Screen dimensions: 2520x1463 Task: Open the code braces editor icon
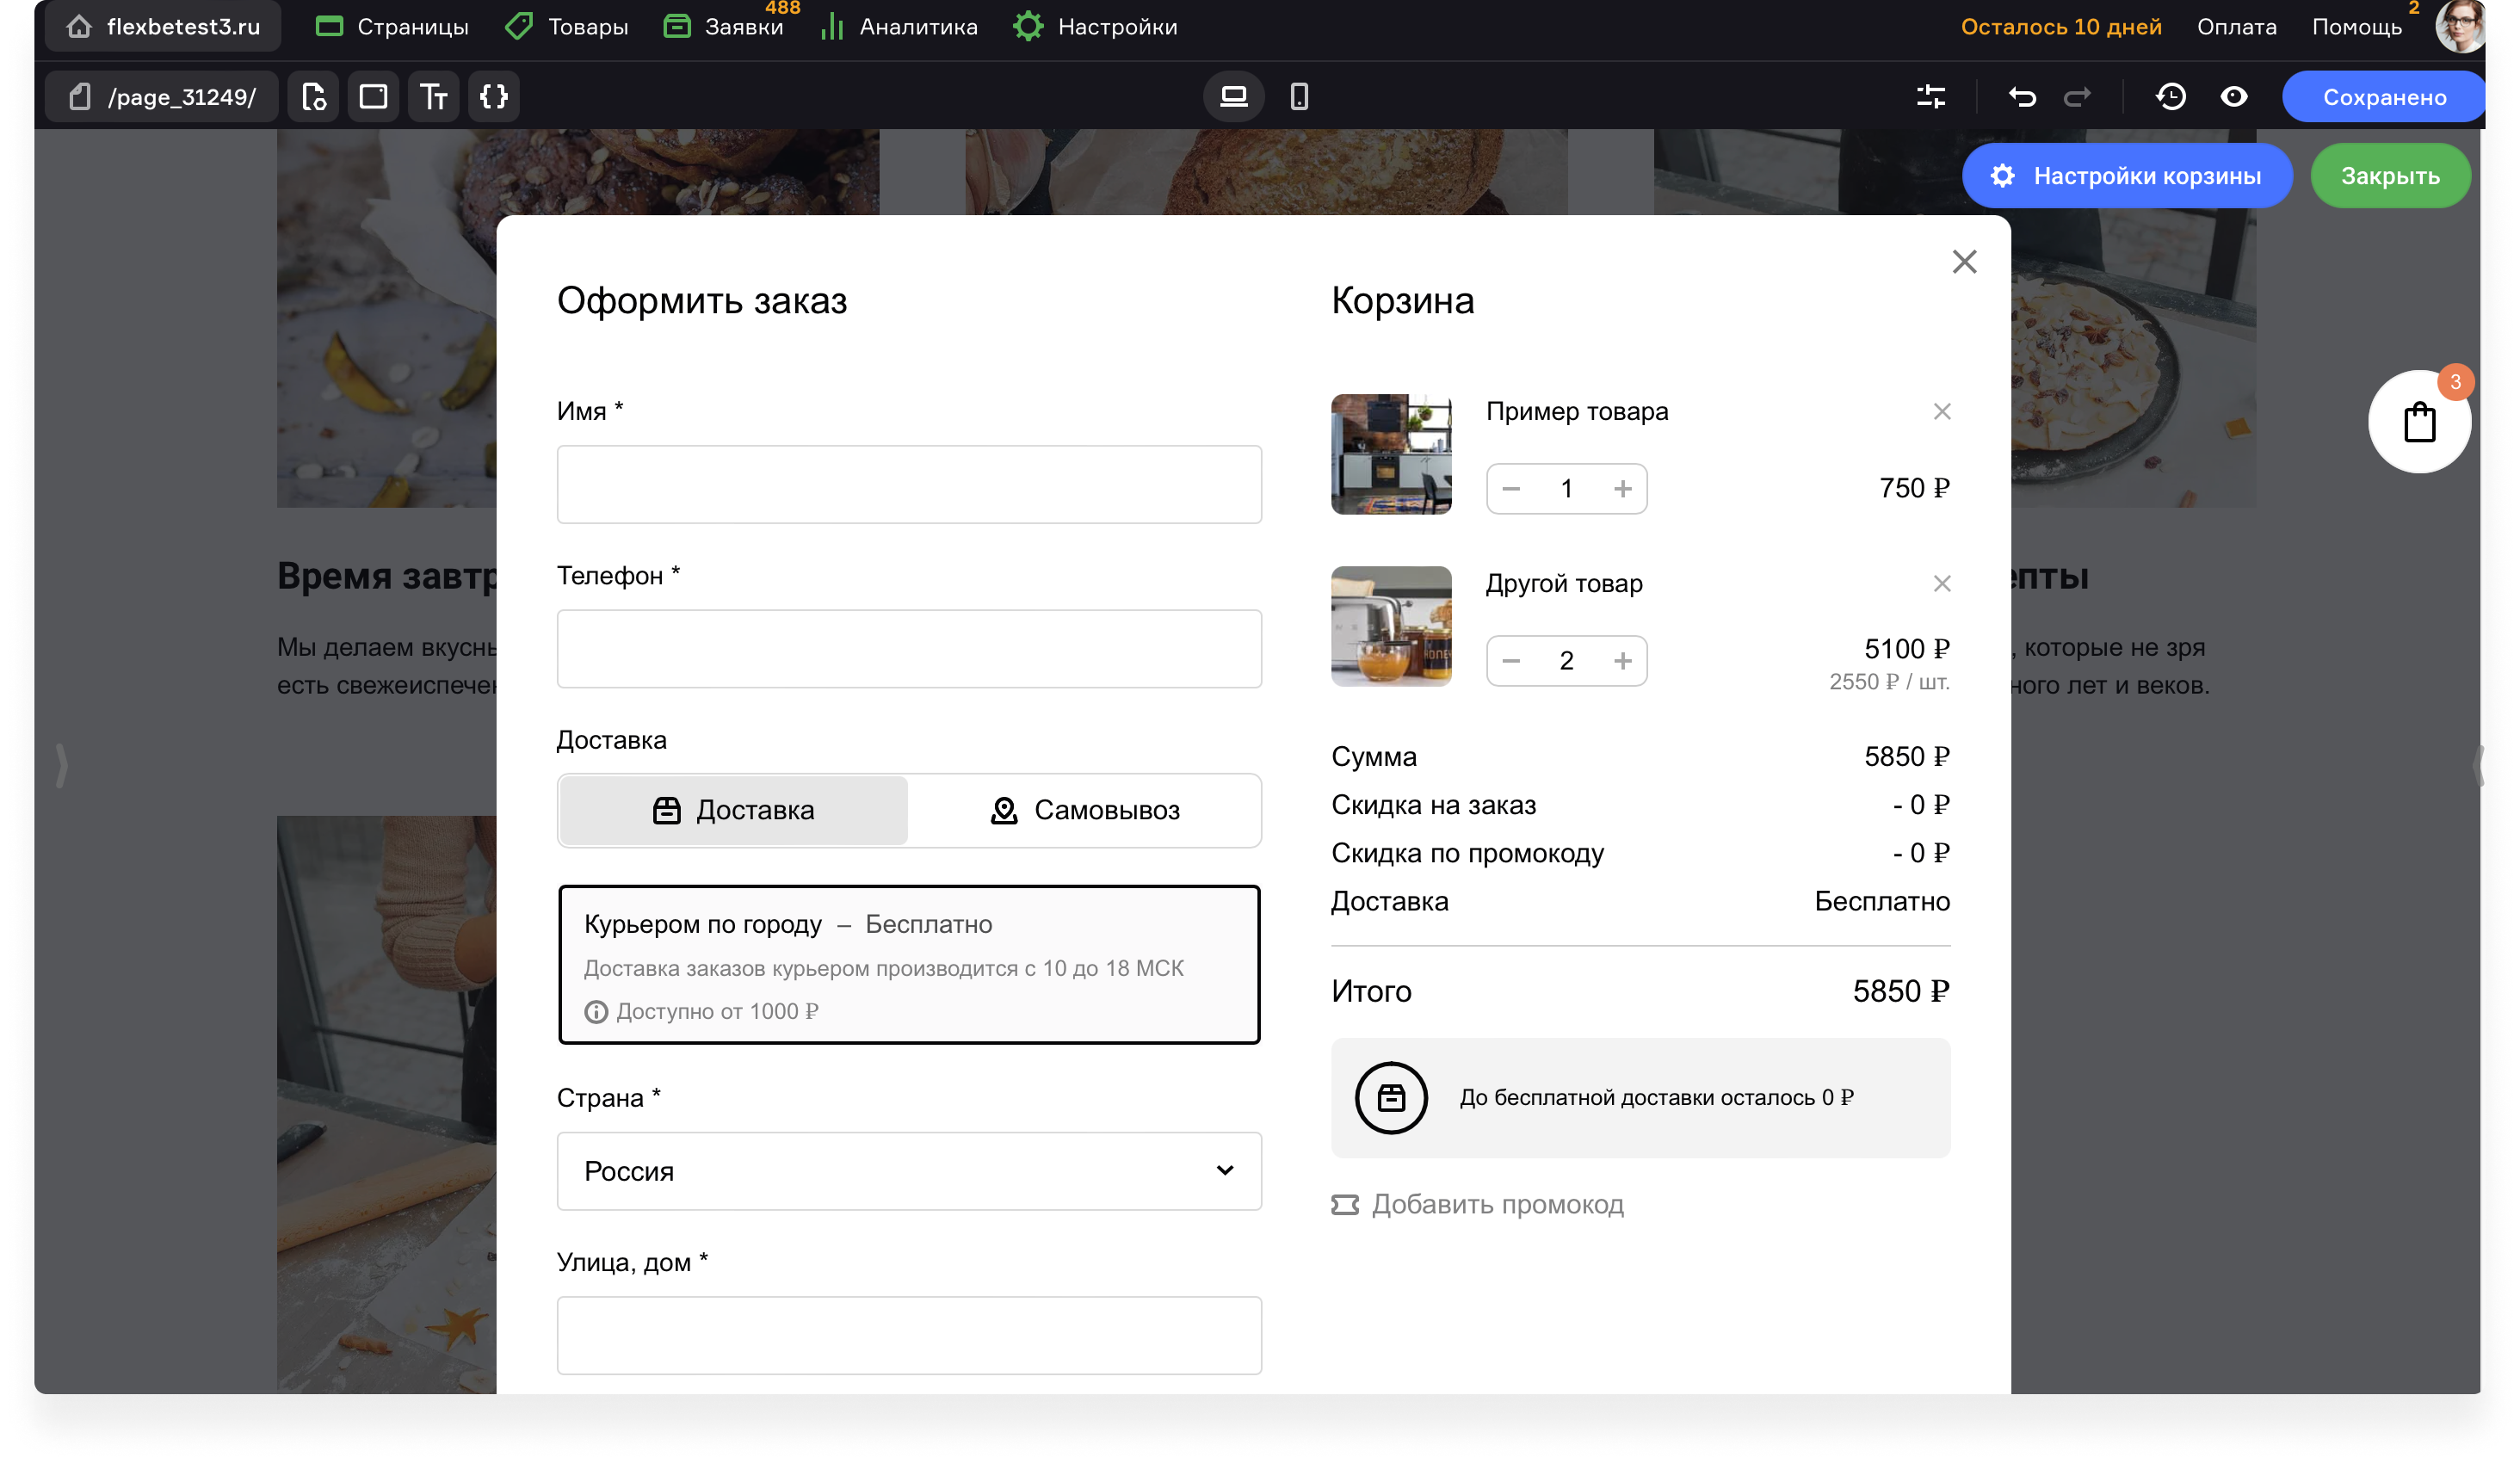(494, 97)
